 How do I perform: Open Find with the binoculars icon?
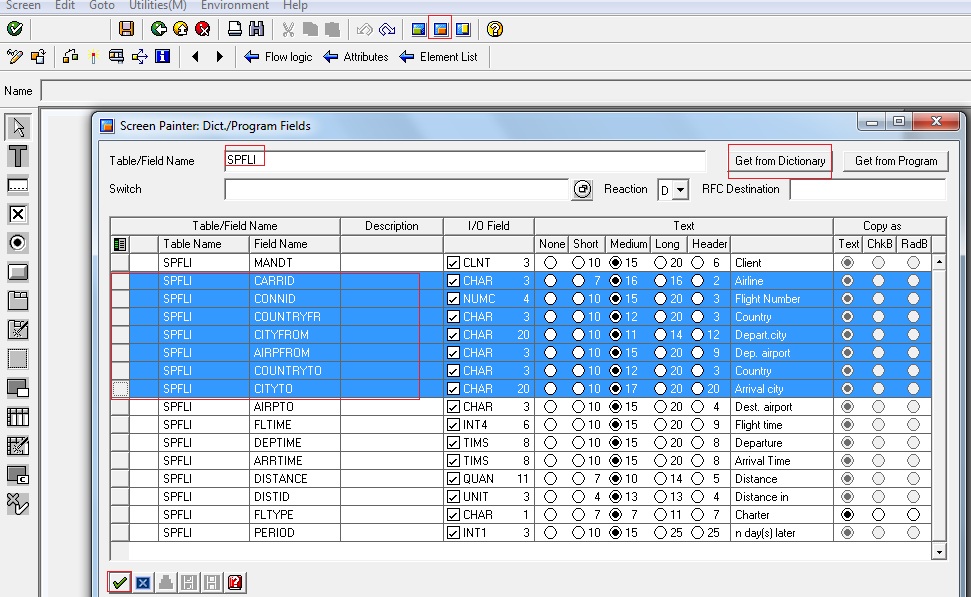point(256,28)
